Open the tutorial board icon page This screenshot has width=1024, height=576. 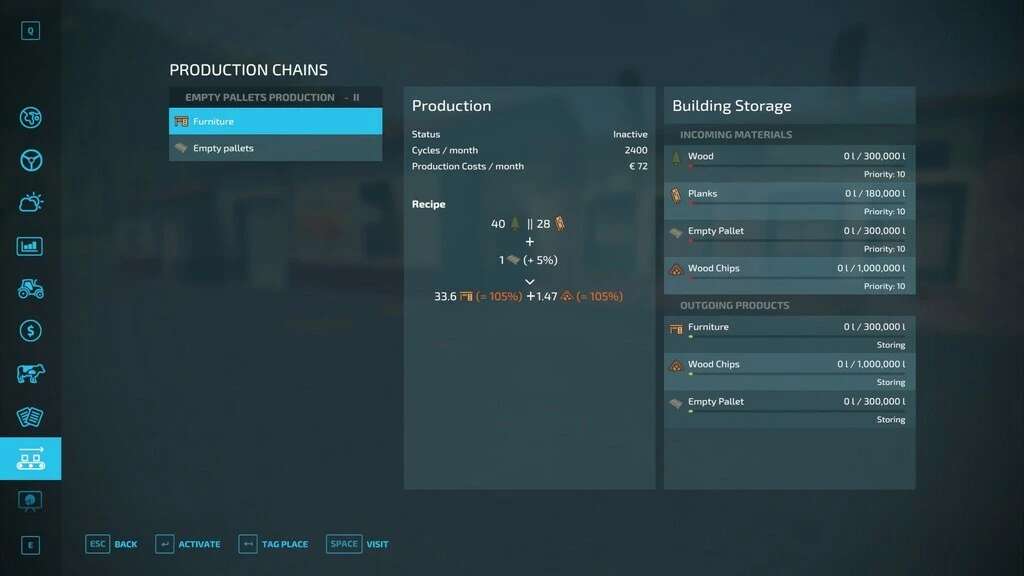click(30, 501)
